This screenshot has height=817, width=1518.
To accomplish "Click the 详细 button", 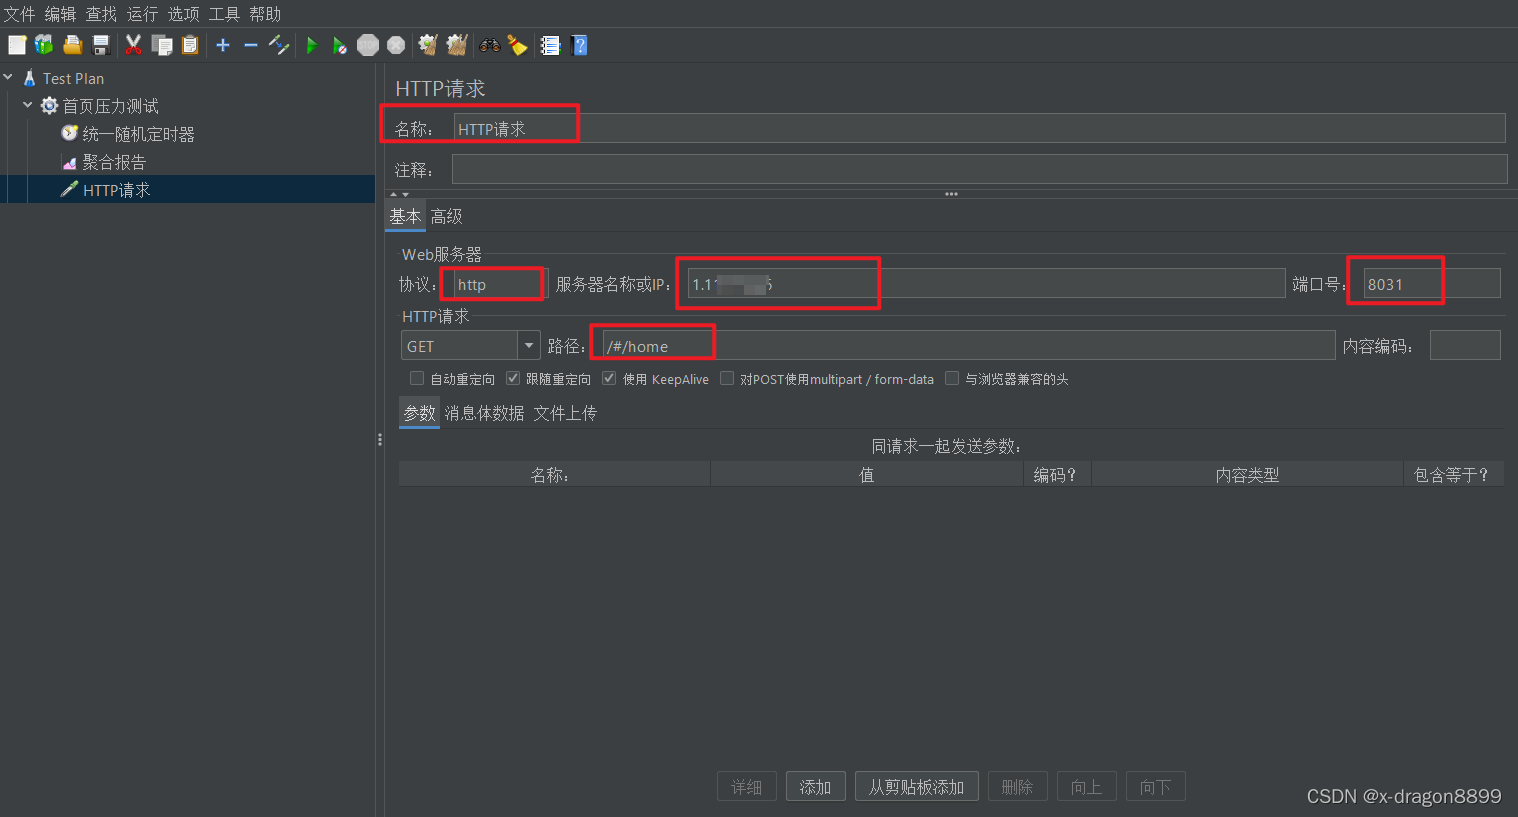I will tap(746, 787).
